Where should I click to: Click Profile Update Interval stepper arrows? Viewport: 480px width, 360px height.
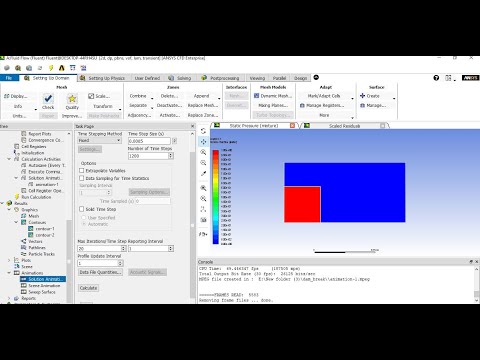[121, 263]
